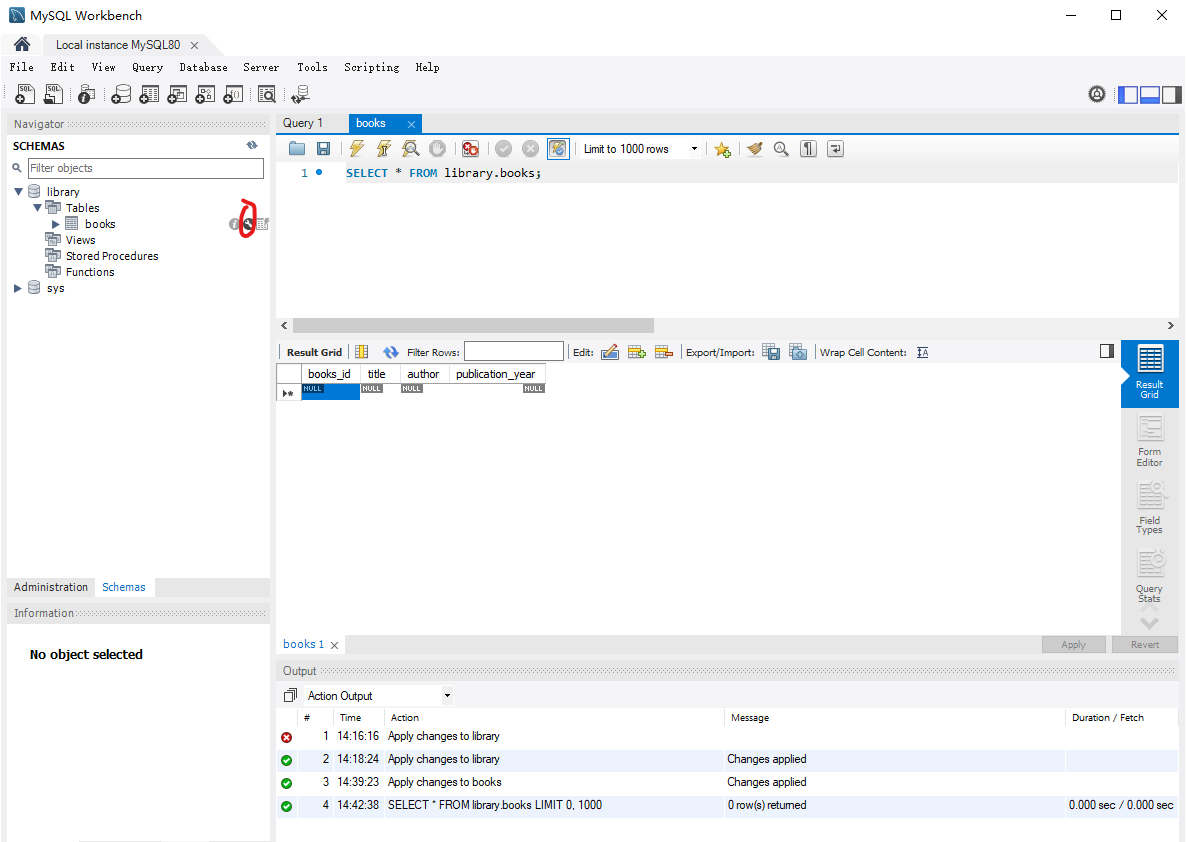Execute statement under cursor icon
Image resolution: width=1186 pixels, height=842 pixels.
tap(383, 148)
